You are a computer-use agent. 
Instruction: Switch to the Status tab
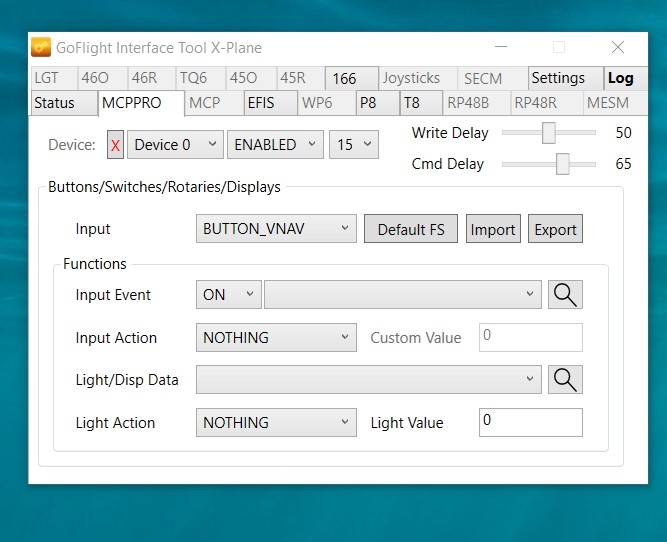pos(63,103)
